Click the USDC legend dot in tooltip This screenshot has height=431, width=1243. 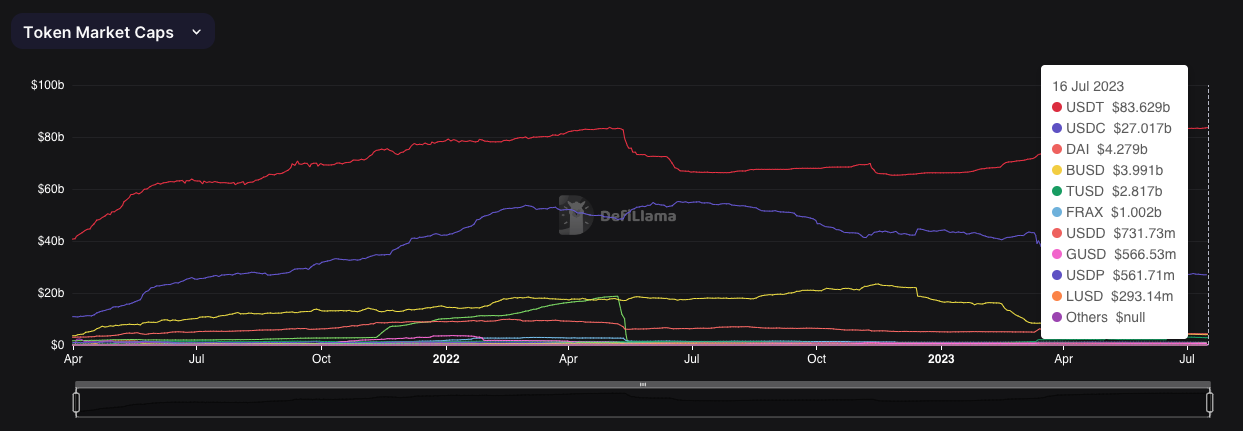(x=1057, y=128)
